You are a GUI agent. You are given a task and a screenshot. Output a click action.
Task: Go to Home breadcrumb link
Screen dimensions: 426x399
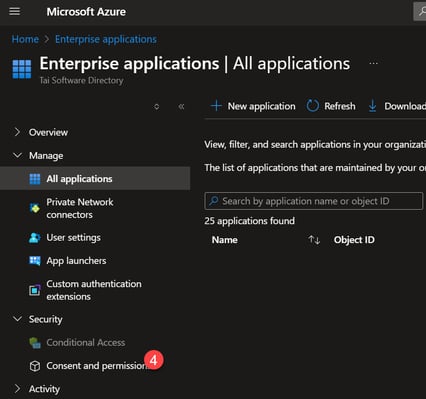coord(25,39)
